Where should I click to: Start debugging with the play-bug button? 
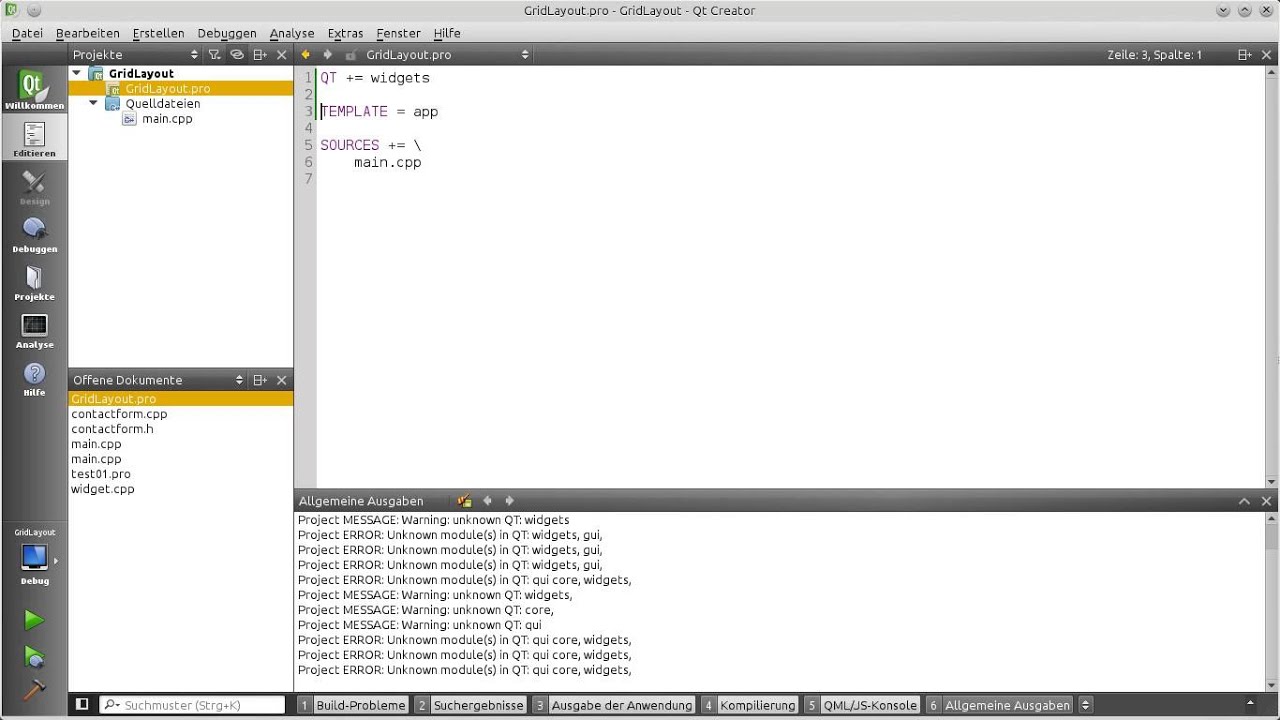pyautogui.click(x=34, y=657)
